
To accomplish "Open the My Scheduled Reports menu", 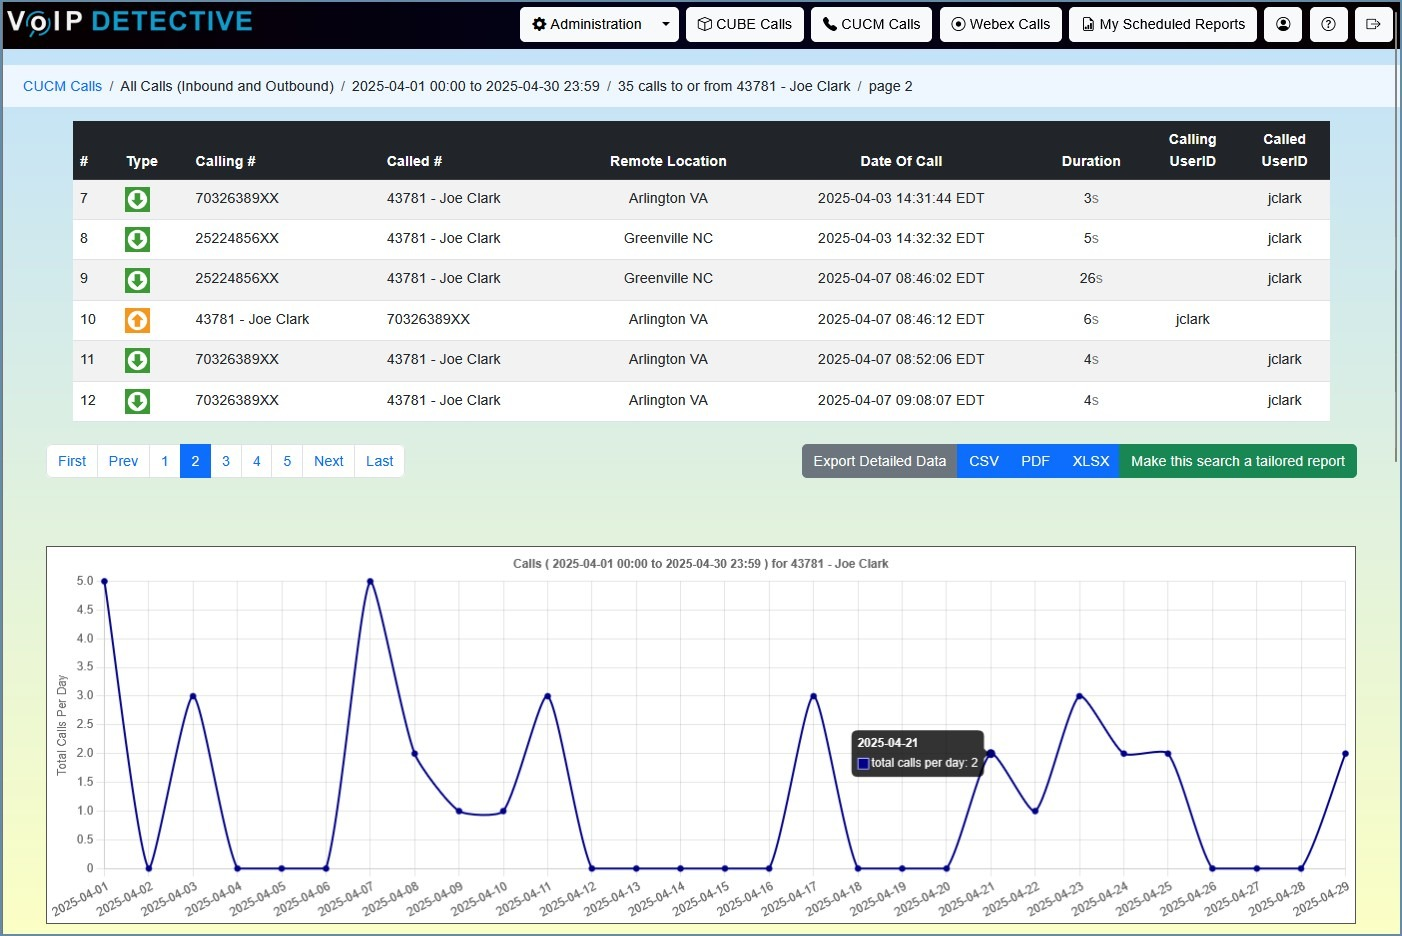I will coord(1163,24).
